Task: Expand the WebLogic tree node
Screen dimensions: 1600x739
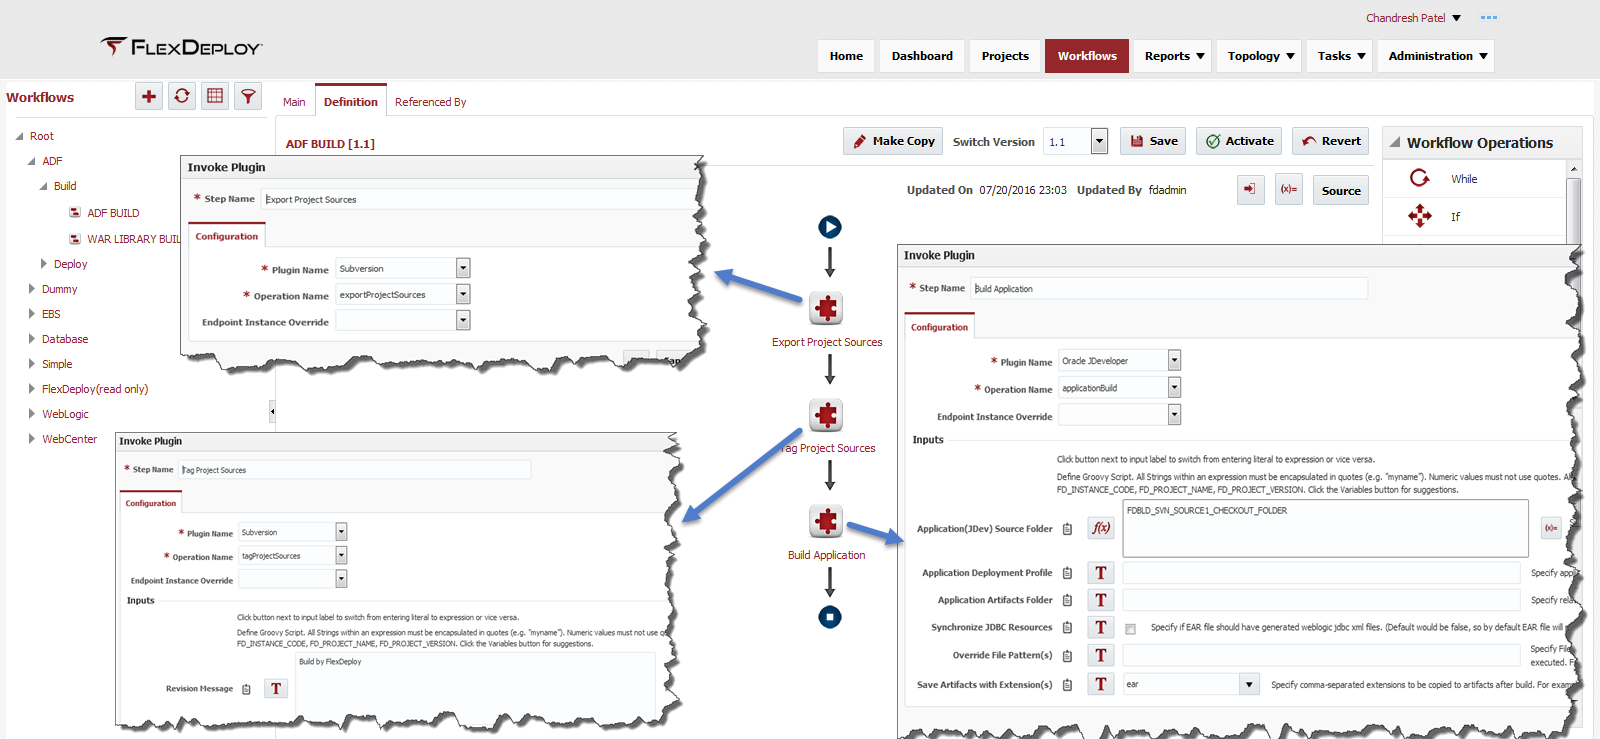Action: (x=32, y=414)
